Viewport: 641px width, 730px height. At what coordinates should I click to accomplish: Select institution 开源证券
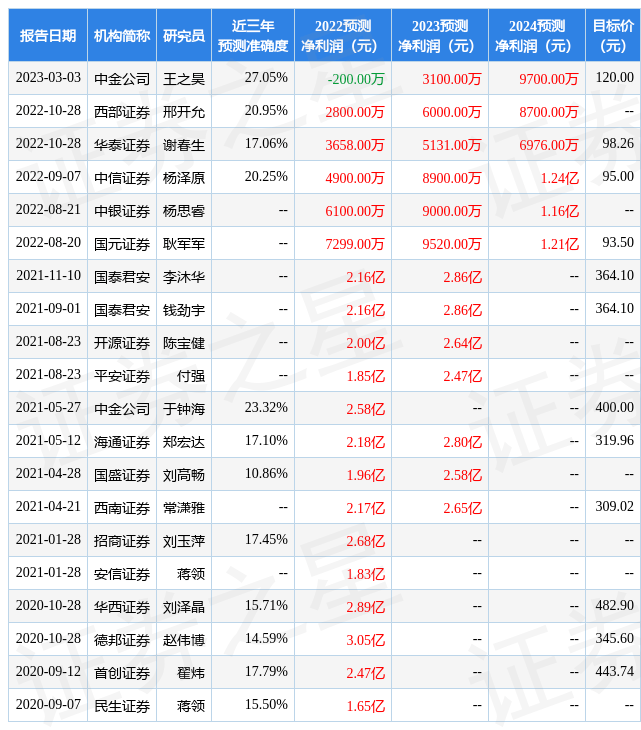tap(122, 343)
